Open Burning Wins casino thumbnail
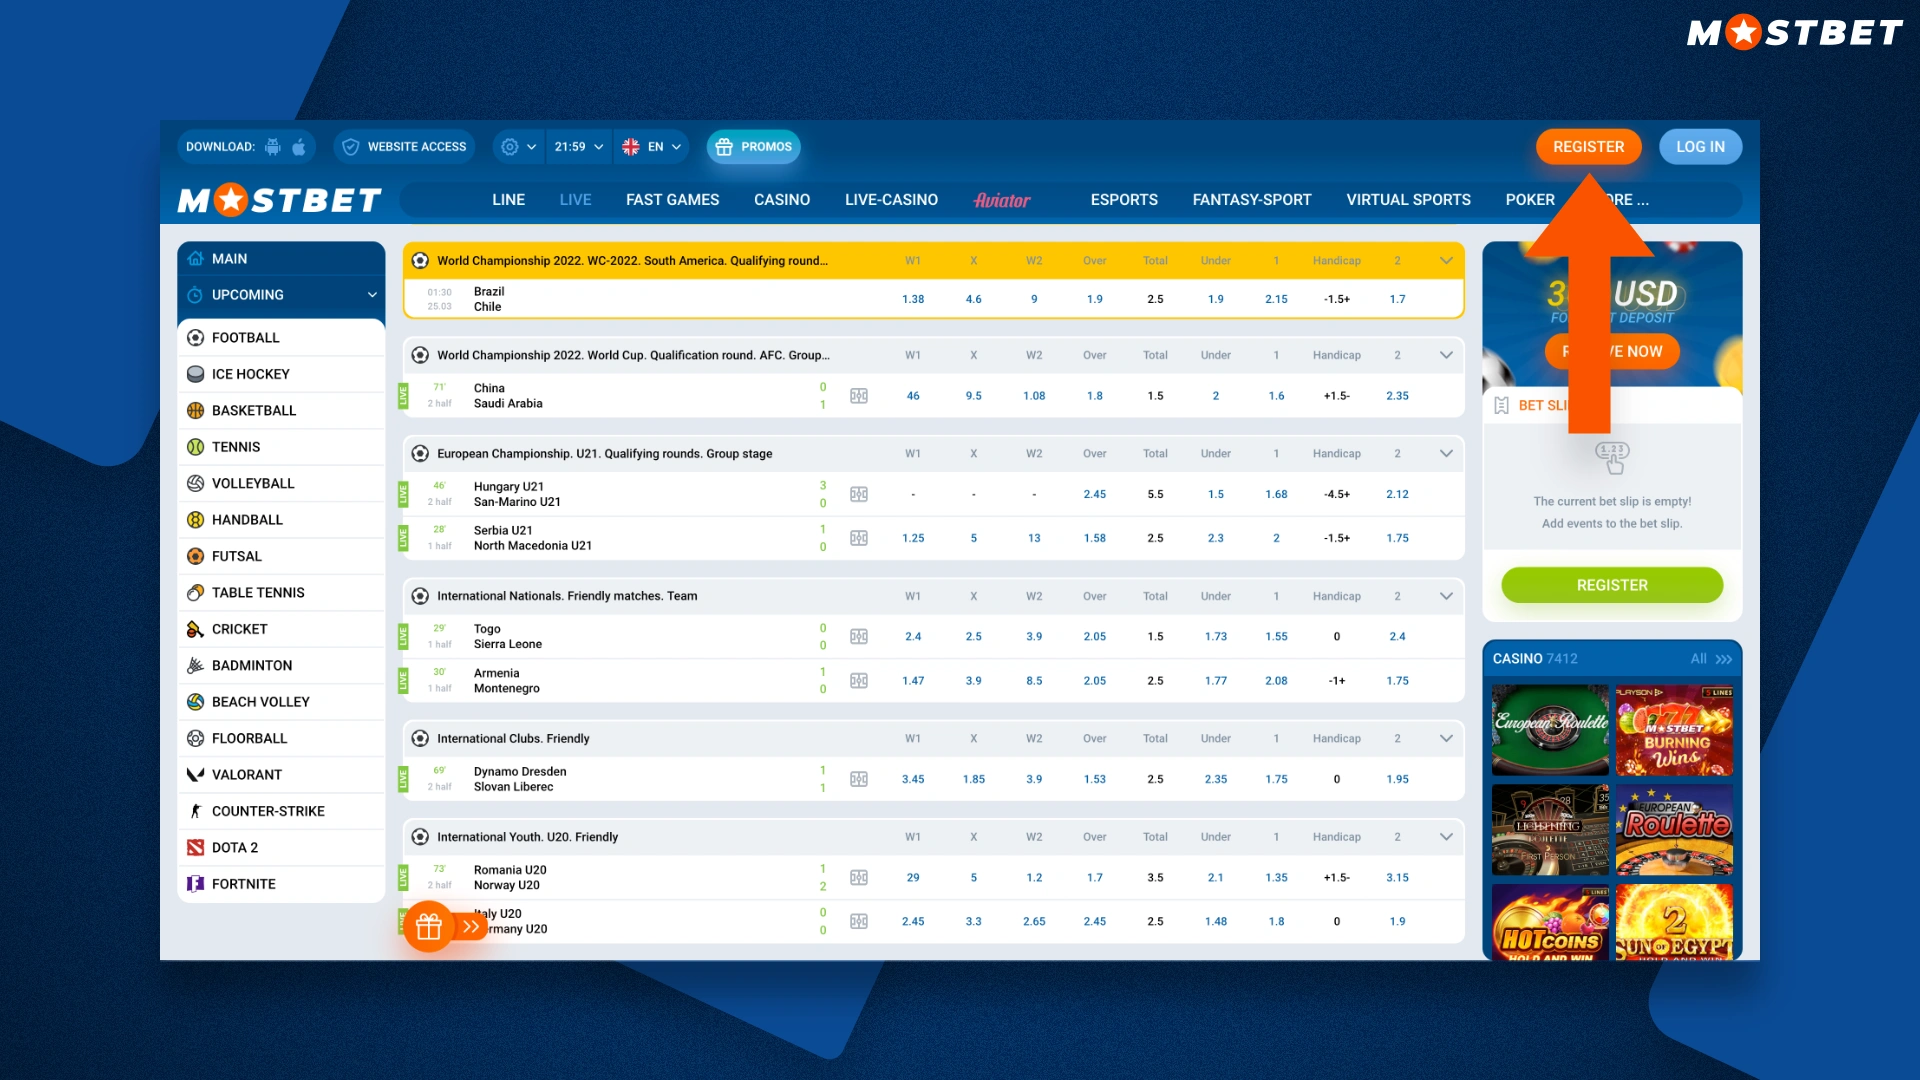Screen dimensions: 1920x1080 (1674, 730)
